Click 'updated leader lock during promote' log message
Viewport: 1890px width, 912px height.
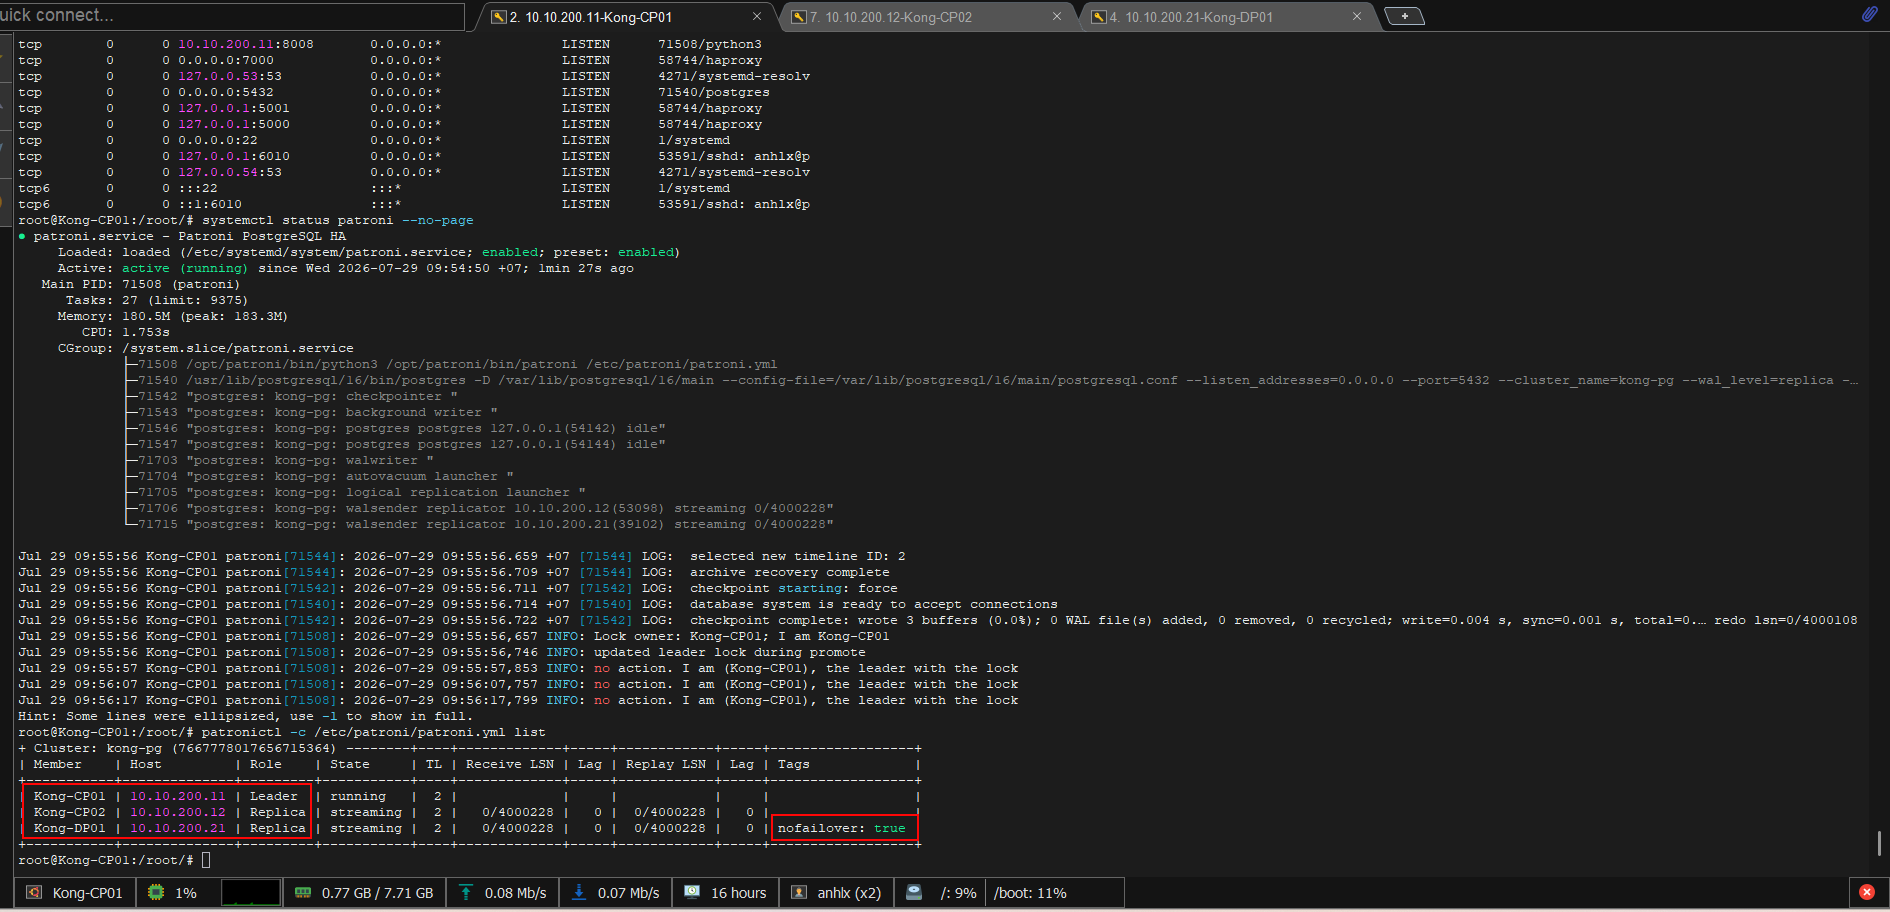729,652
